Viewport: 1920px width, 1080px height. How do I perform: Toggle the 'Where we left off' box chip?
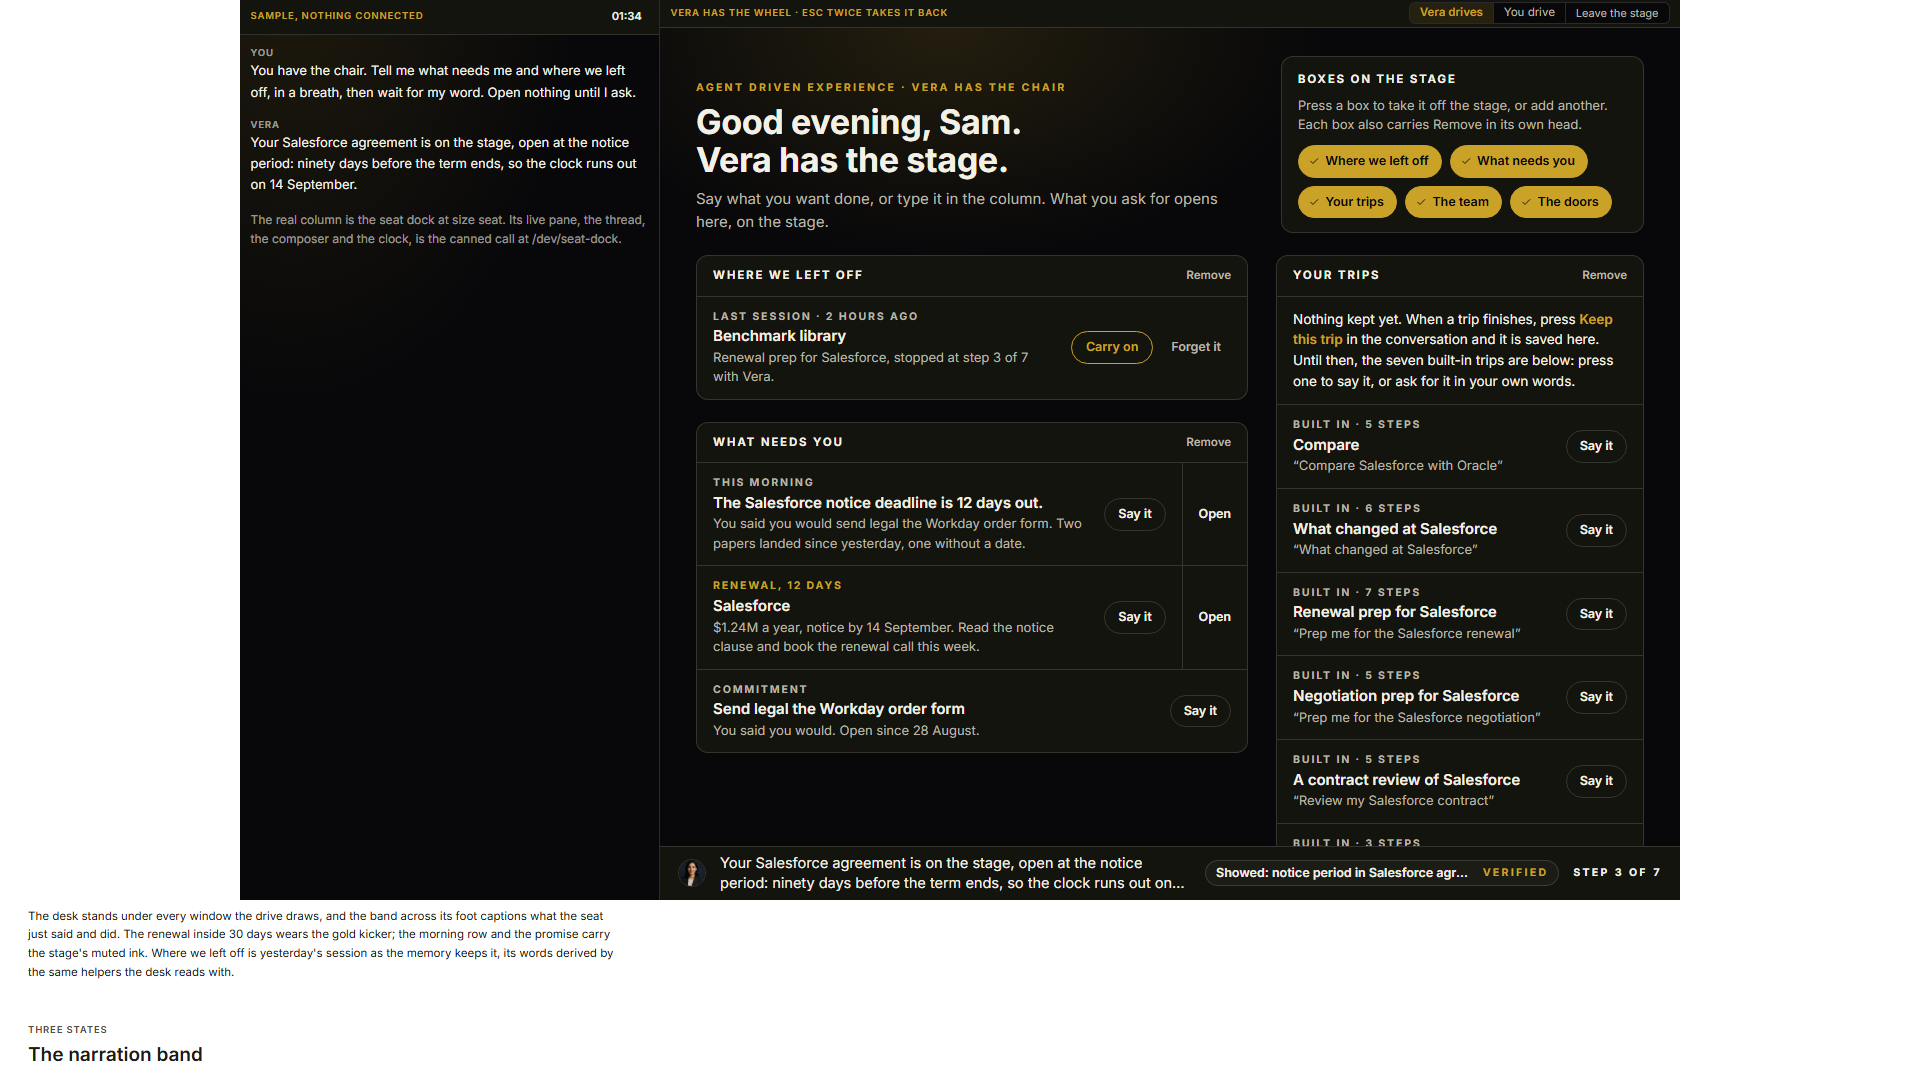tap(1369, 161)
